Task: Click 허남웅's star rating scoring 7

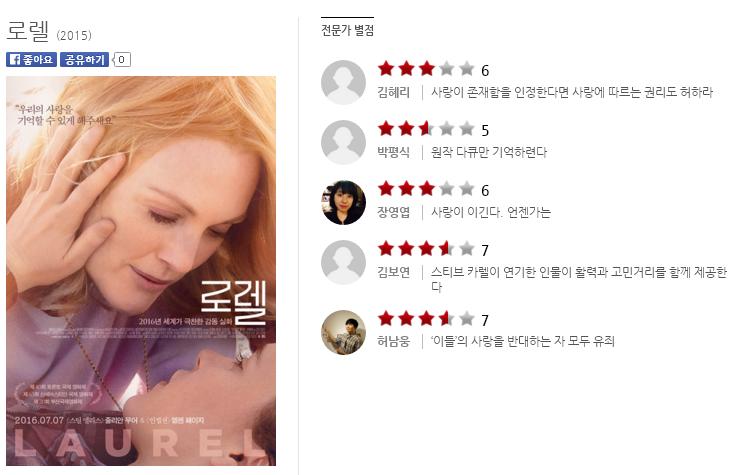Action: point(426,318)
